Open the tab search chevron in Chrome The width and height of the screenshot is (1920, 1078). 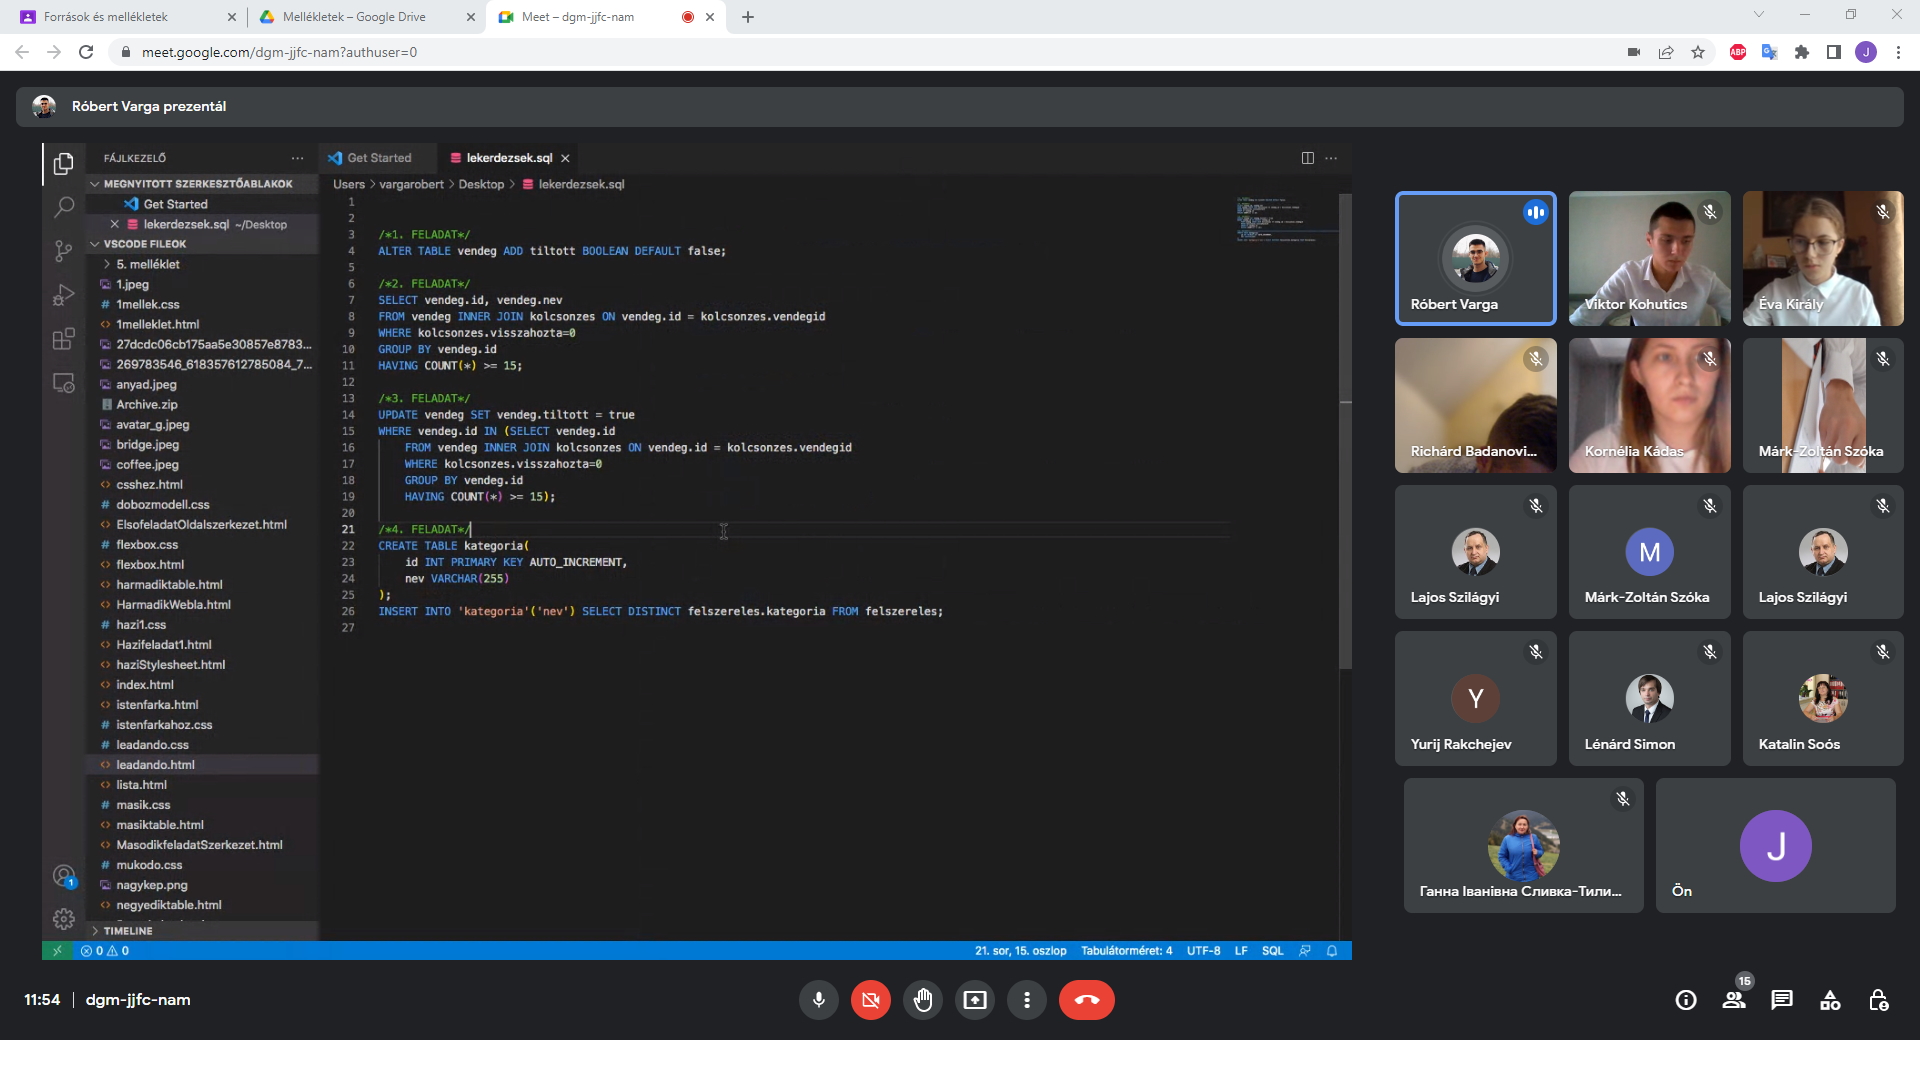click(1759, 15)
